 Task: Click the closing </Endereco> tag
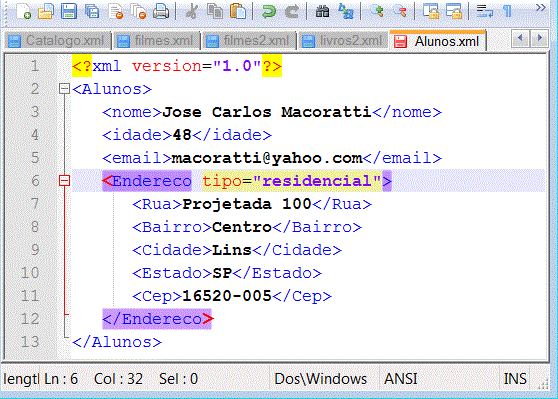pos(158,319)
